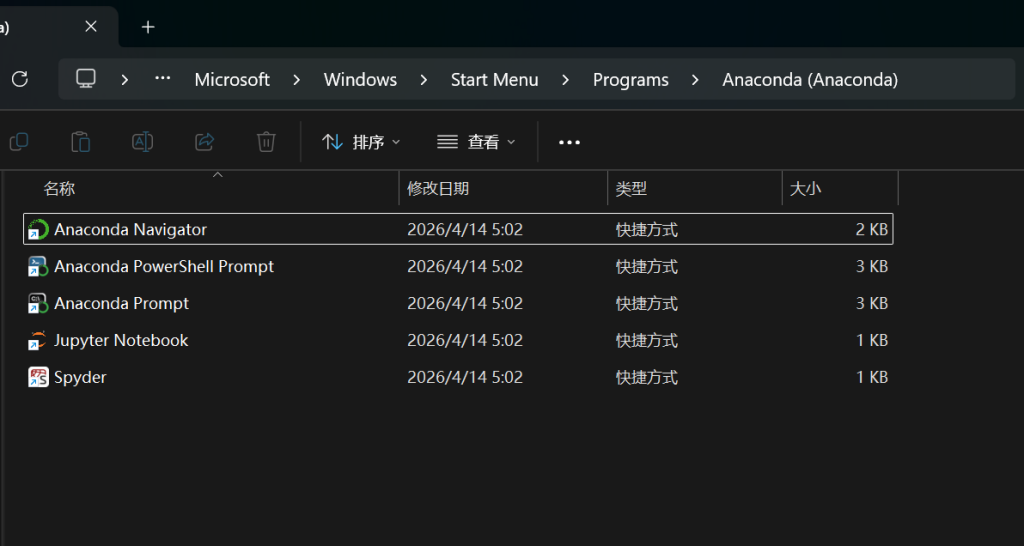Screen dimensions: 1024x546
Task: Click the Anaconda Prompt shortcut icon
Action: point(38,304)
